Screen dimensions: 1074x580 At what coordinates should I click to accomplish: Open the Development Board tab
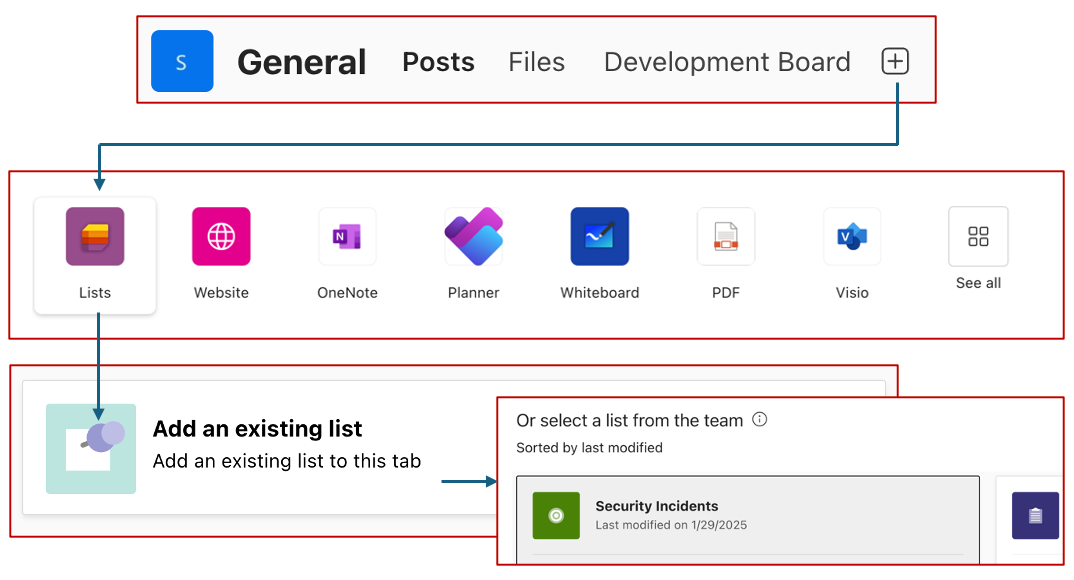(x=727, y=62)
